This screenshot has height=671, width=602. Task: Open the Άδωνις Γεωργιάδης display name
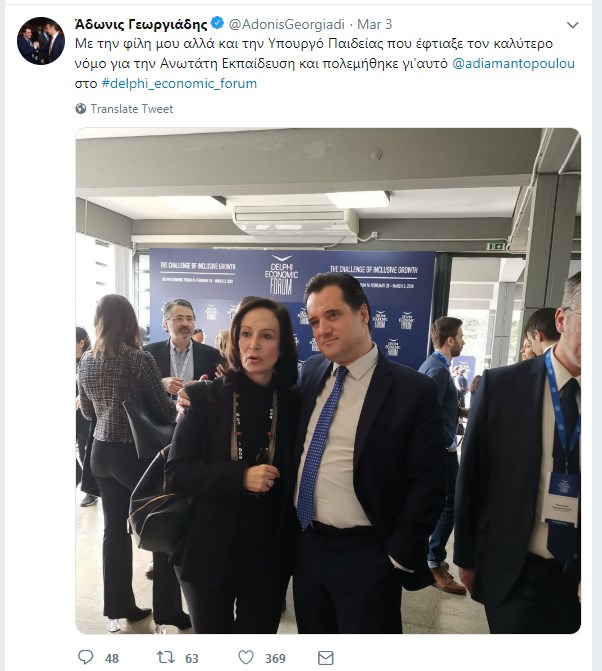(x=141, y=24)
